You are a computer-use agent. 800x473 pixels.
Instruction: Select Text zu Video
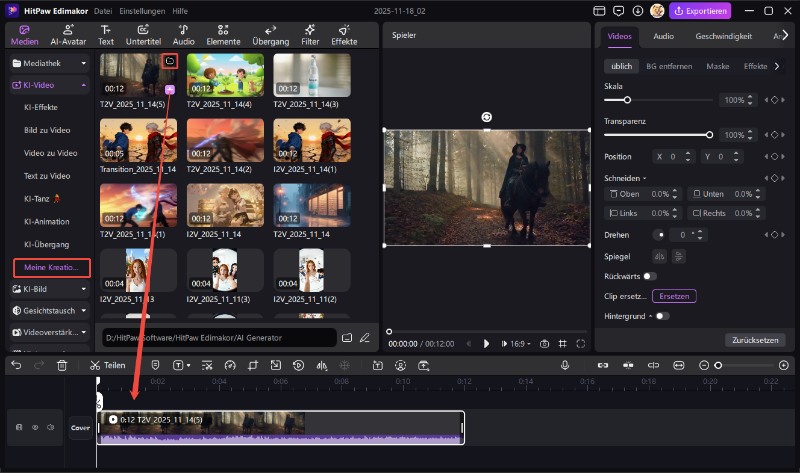(47, 176)
